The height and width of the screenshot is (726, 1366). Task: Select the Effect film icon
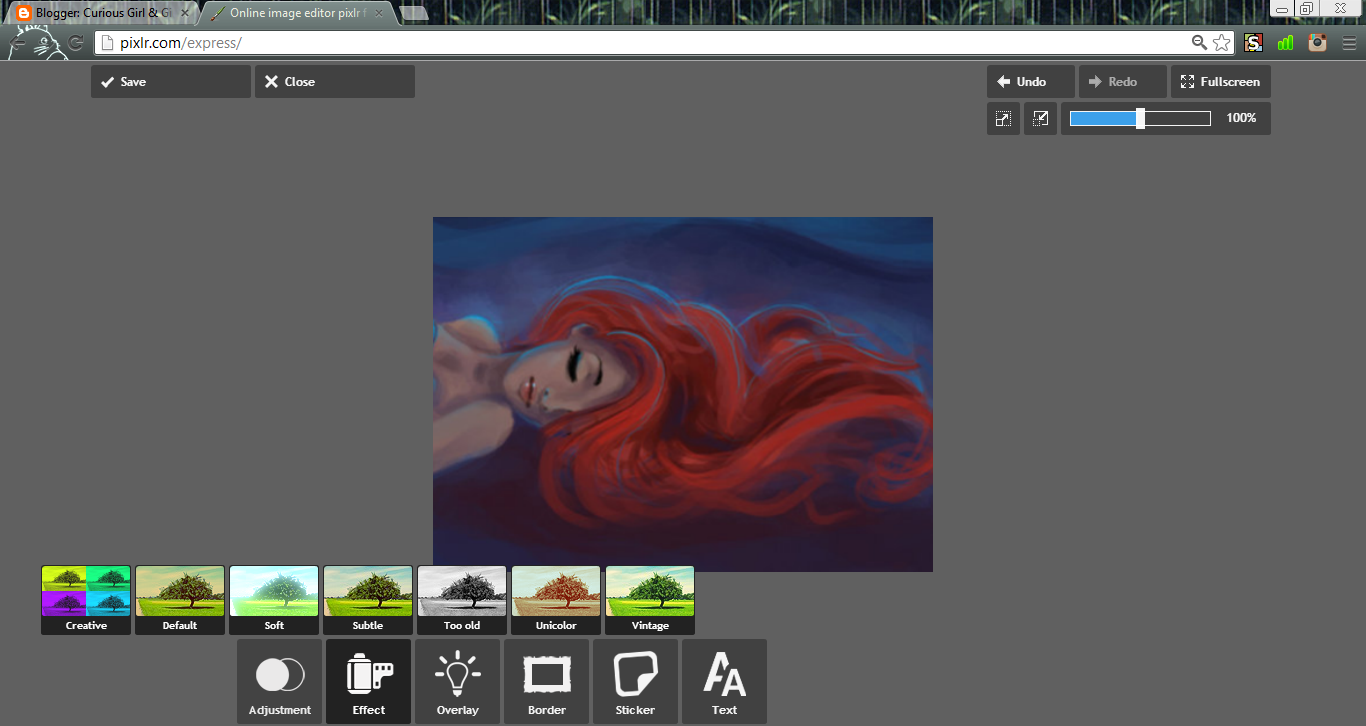pos(368,682)
